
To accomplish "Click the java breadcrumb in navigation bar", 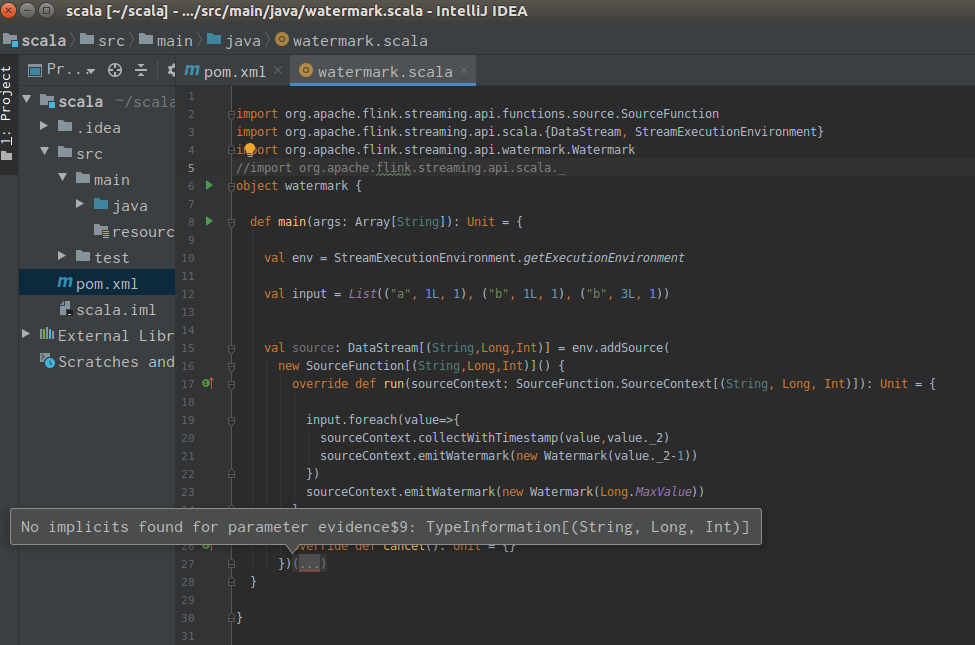I will [234, 40].
